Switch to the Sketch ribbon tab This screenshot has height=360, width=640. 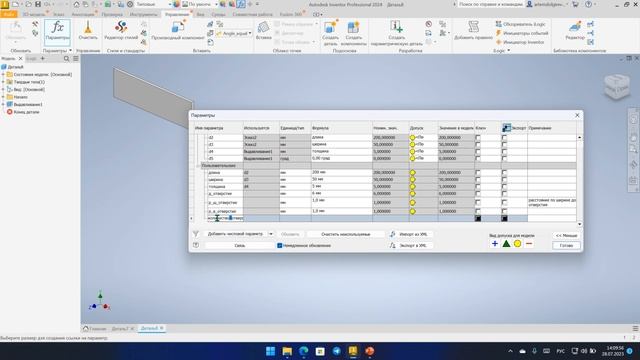(x=58, y=14)
